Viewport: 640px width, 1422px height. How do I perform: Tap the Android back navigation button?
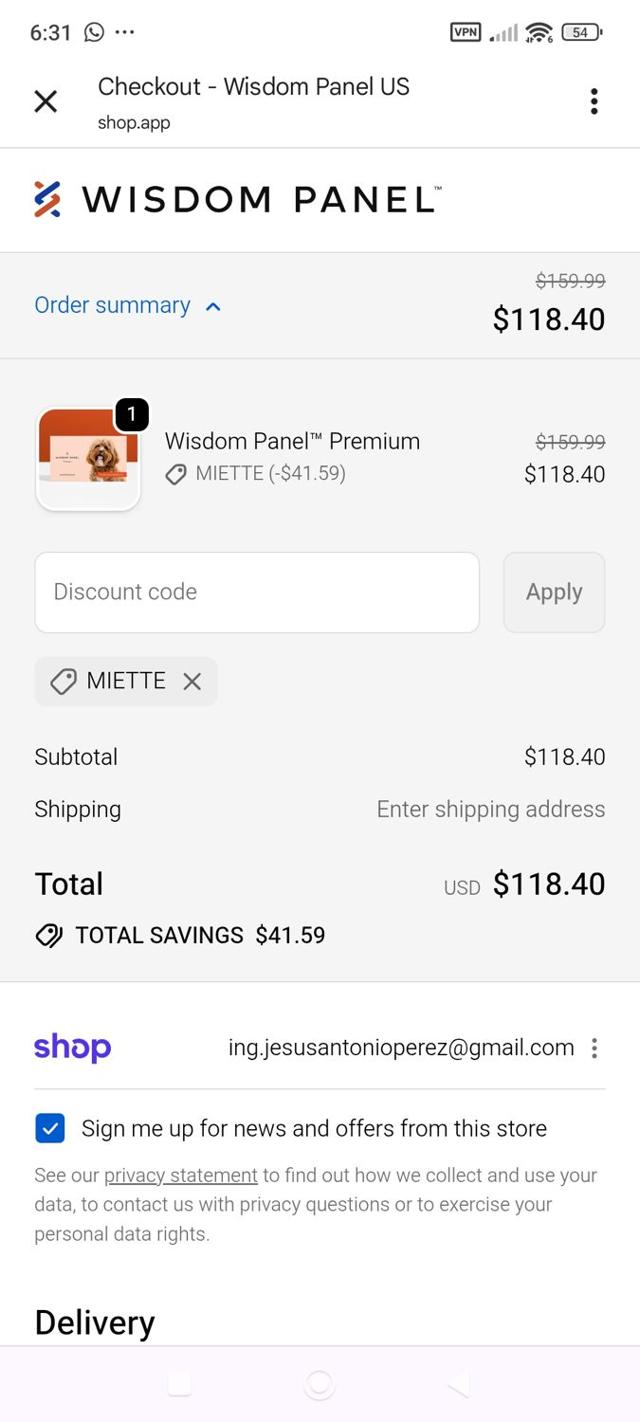click(458, 1384)
